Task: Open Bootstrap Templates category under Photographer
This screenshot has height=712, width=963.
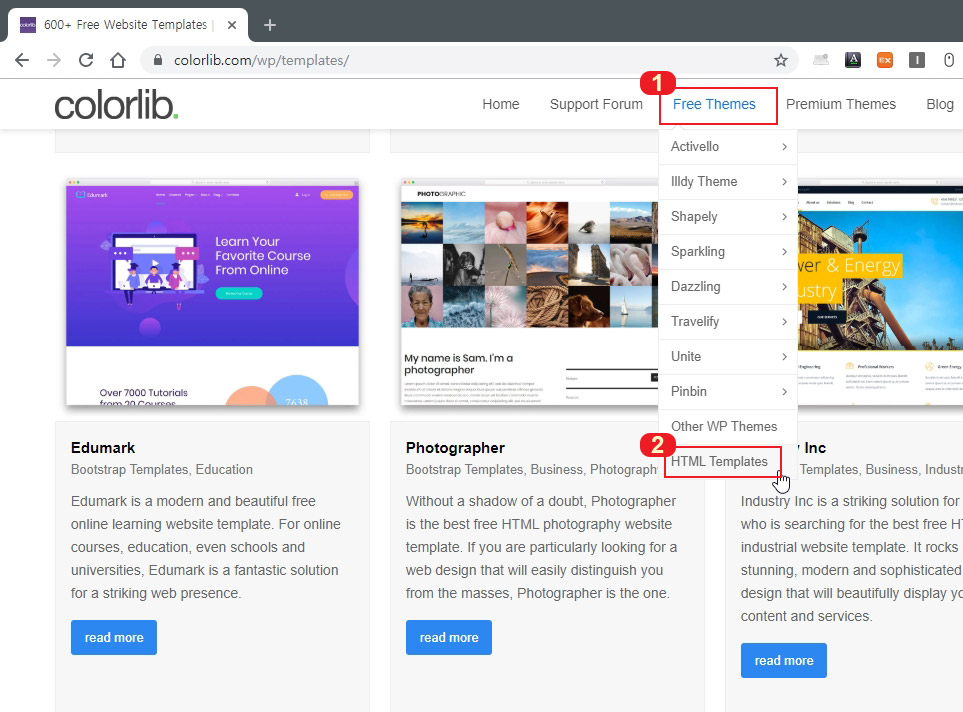Action: (x=464, y=469)
